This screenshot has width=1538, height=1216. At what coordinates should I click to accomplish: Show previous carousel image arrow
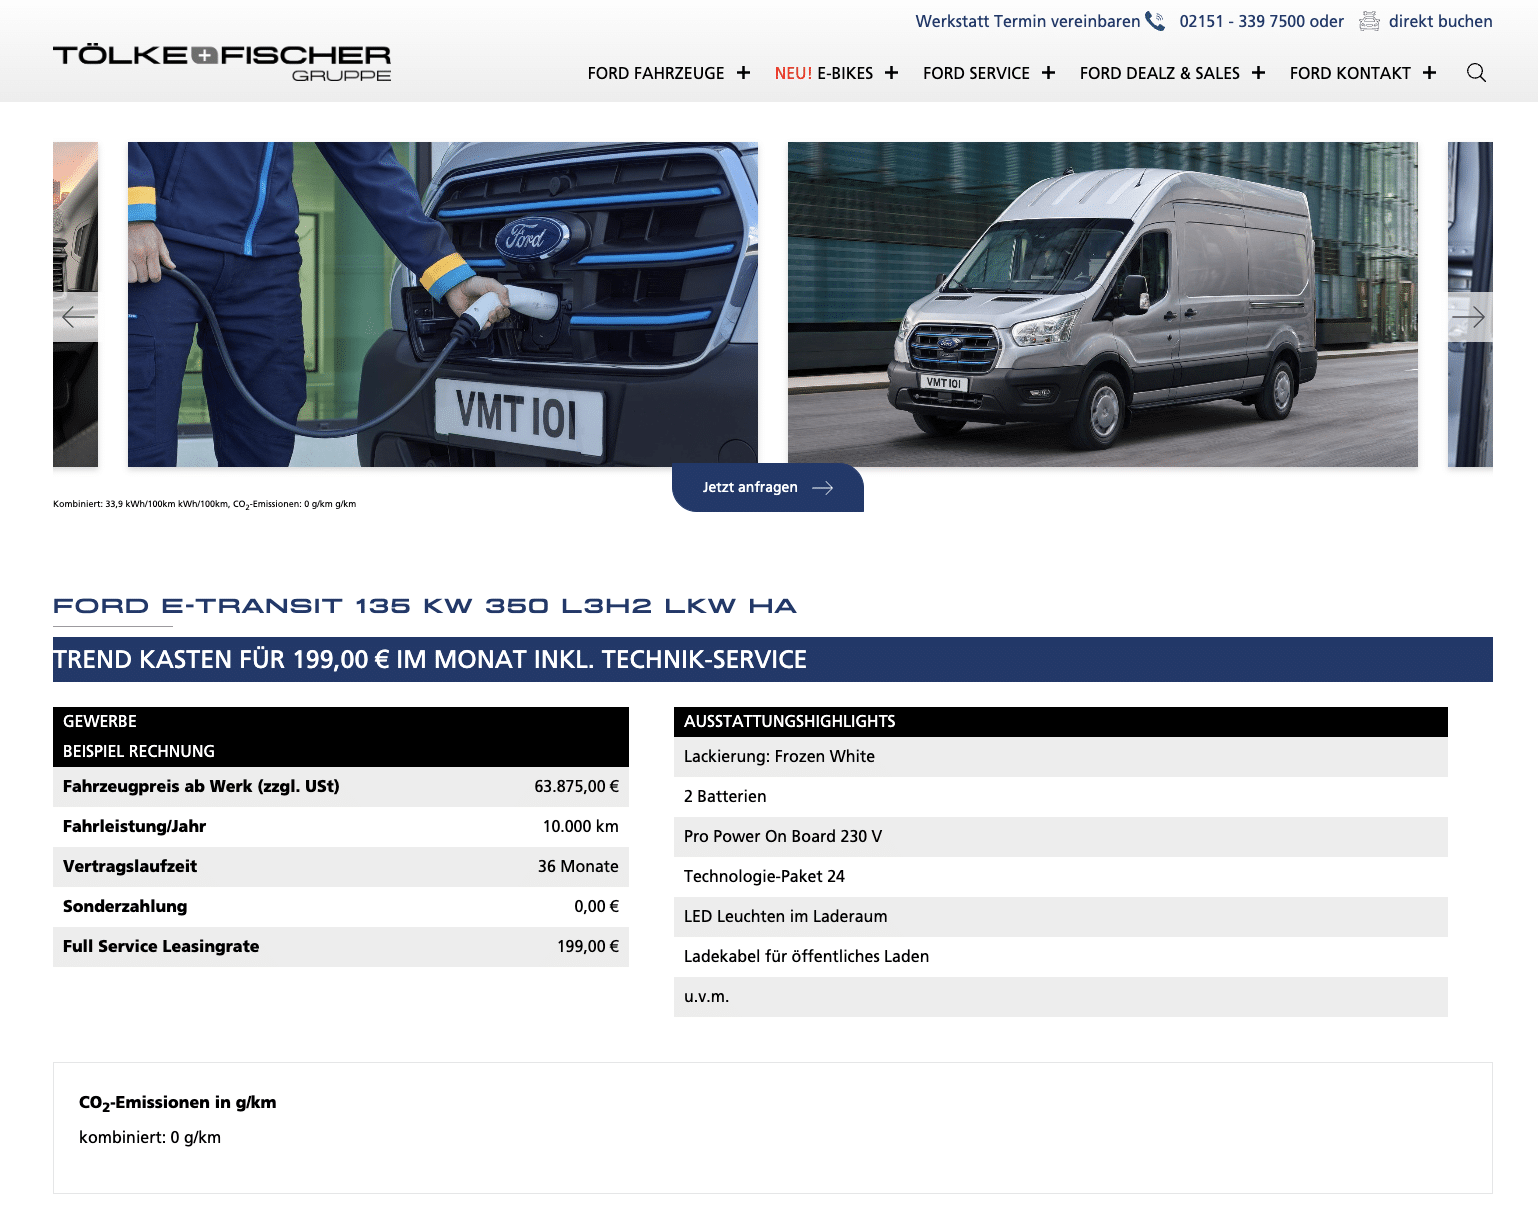[77, 317]
